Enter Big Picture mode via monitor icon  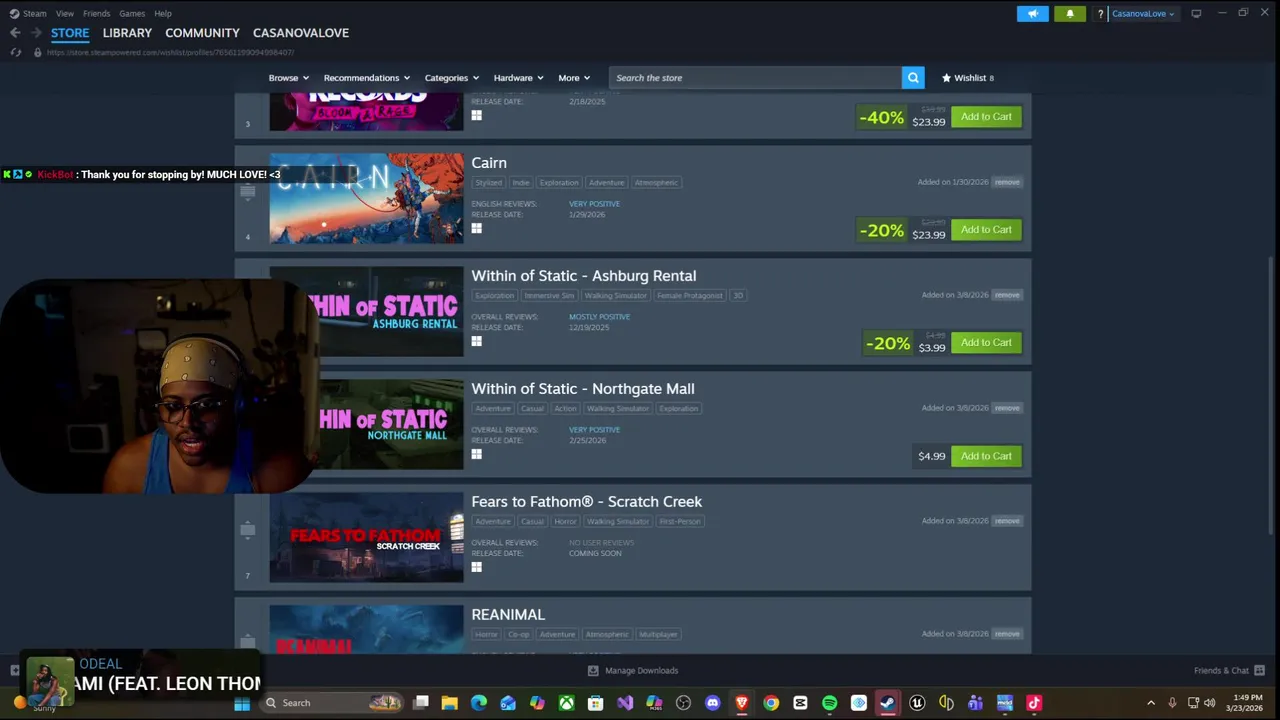[x=1196, y=14]
